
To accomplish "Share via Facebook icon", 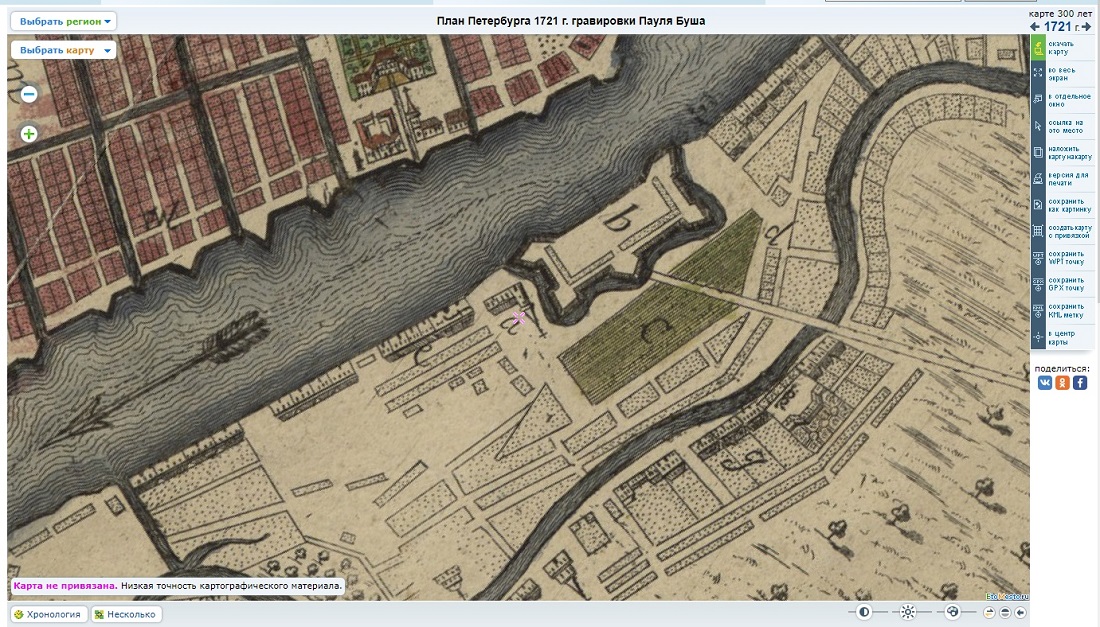I will [1080, 382].
